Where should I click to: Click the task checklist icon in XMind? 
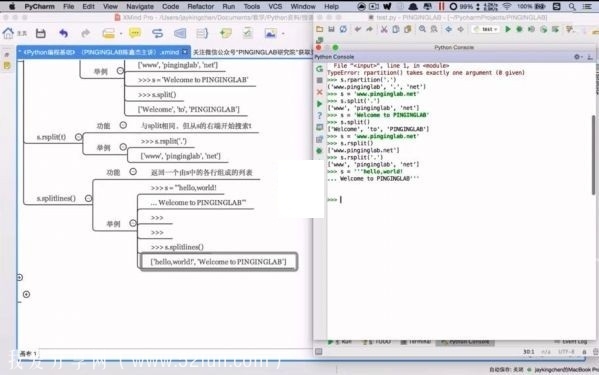[248, 34]
